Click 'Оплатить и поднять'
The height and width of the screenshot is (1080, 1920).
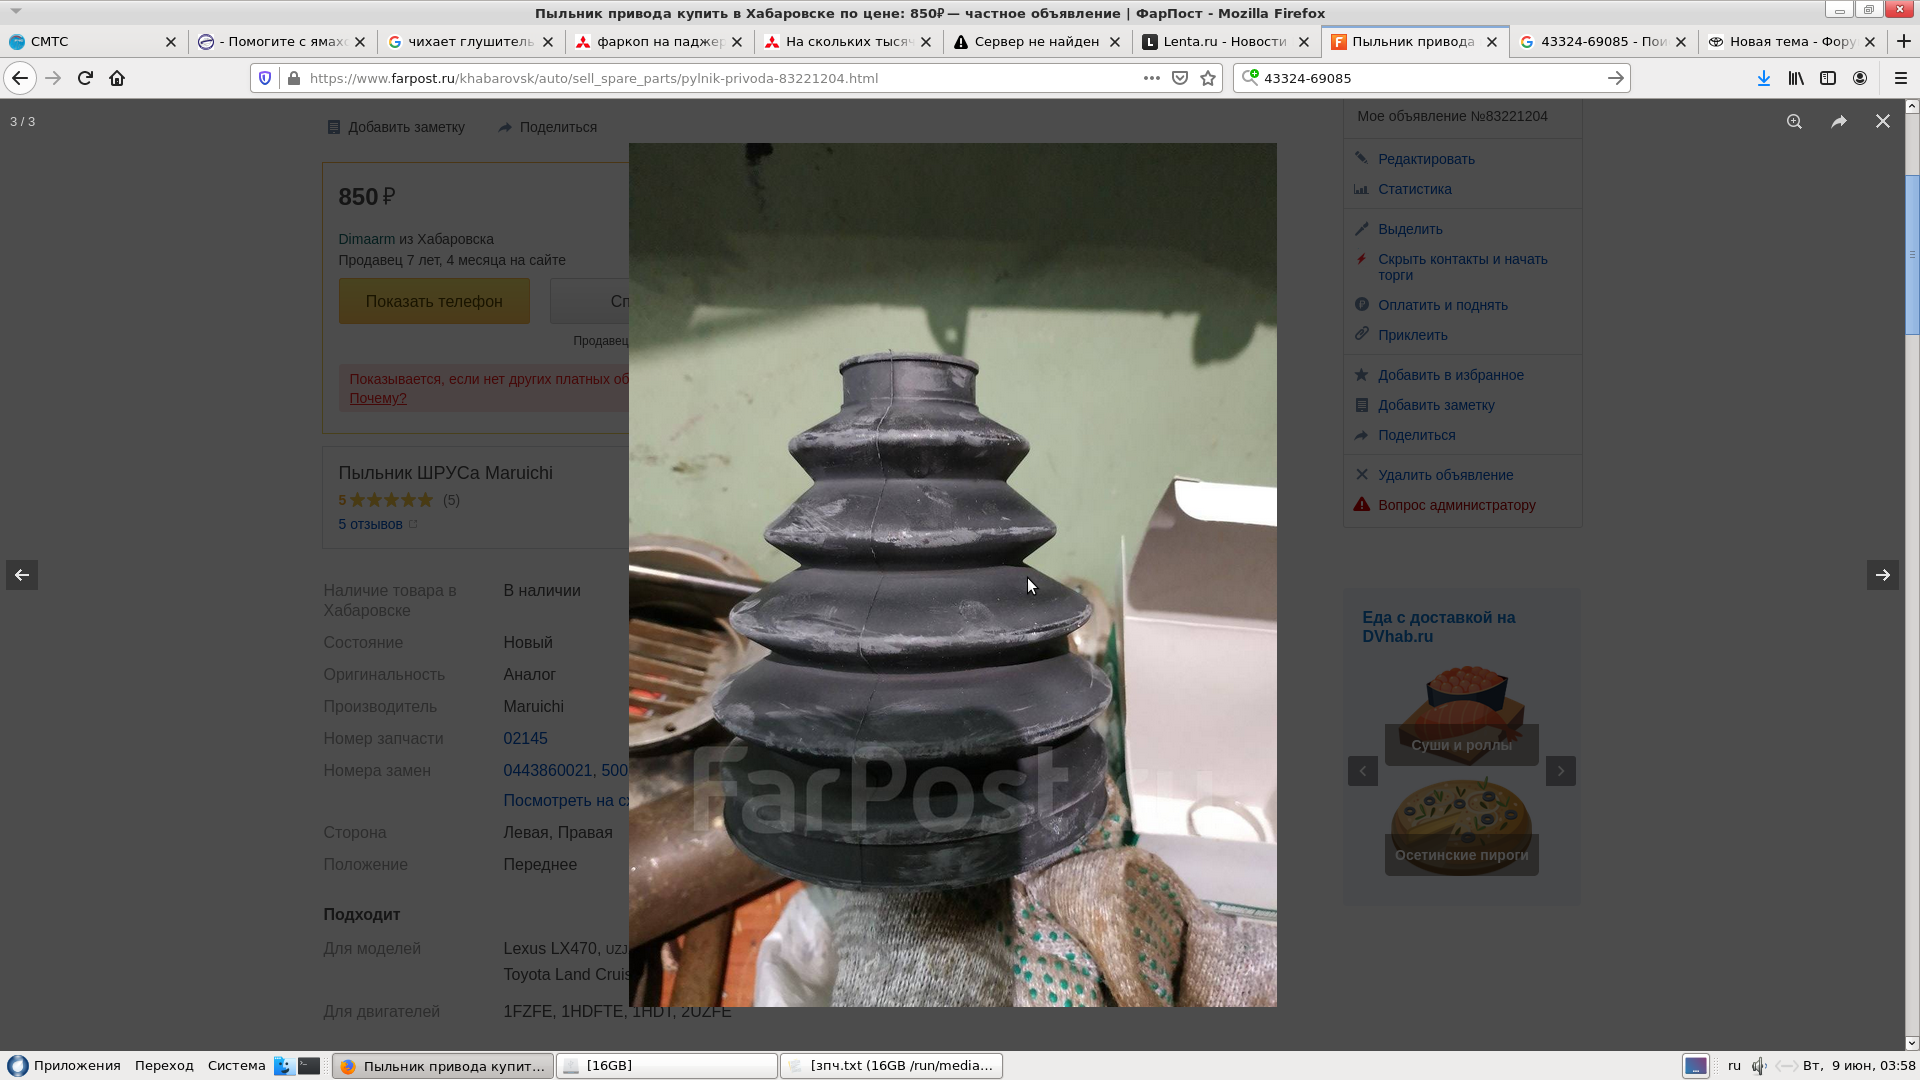click(1442, 305)
